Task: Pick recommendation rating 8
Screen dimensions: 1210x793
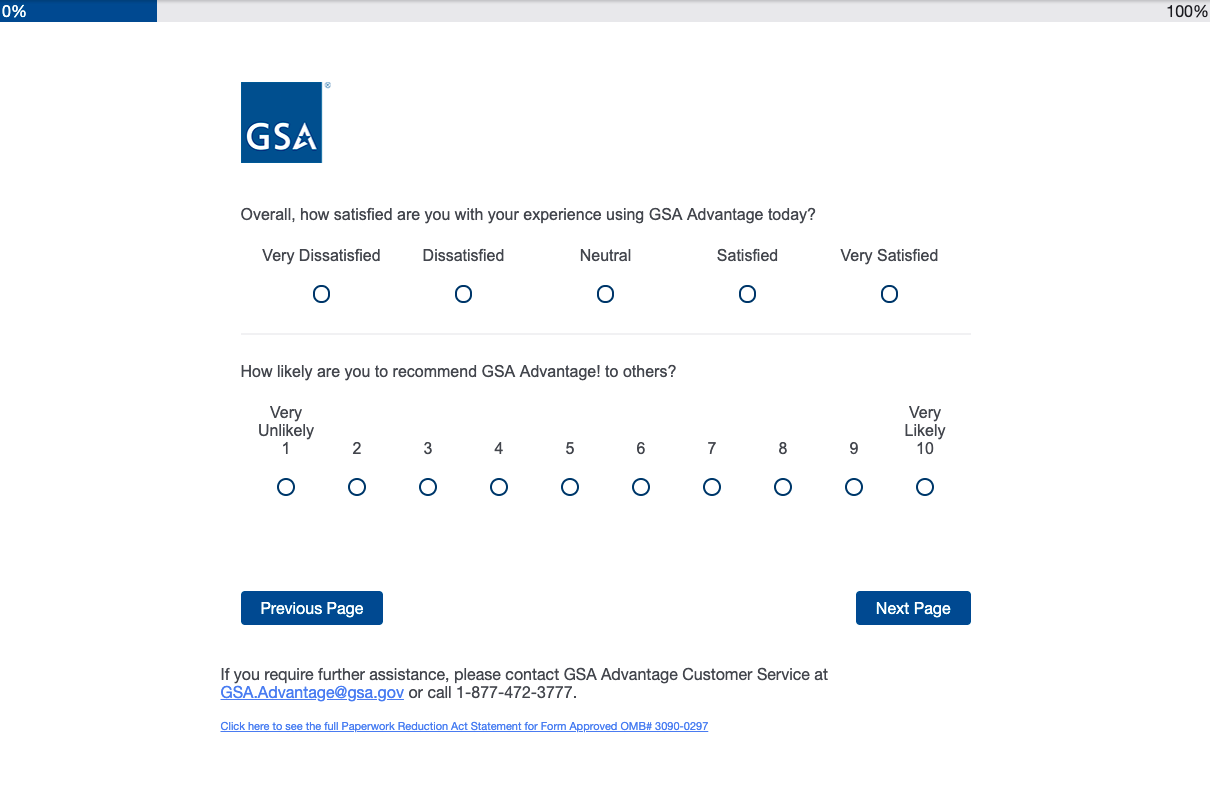Action: tap(783, 487)
